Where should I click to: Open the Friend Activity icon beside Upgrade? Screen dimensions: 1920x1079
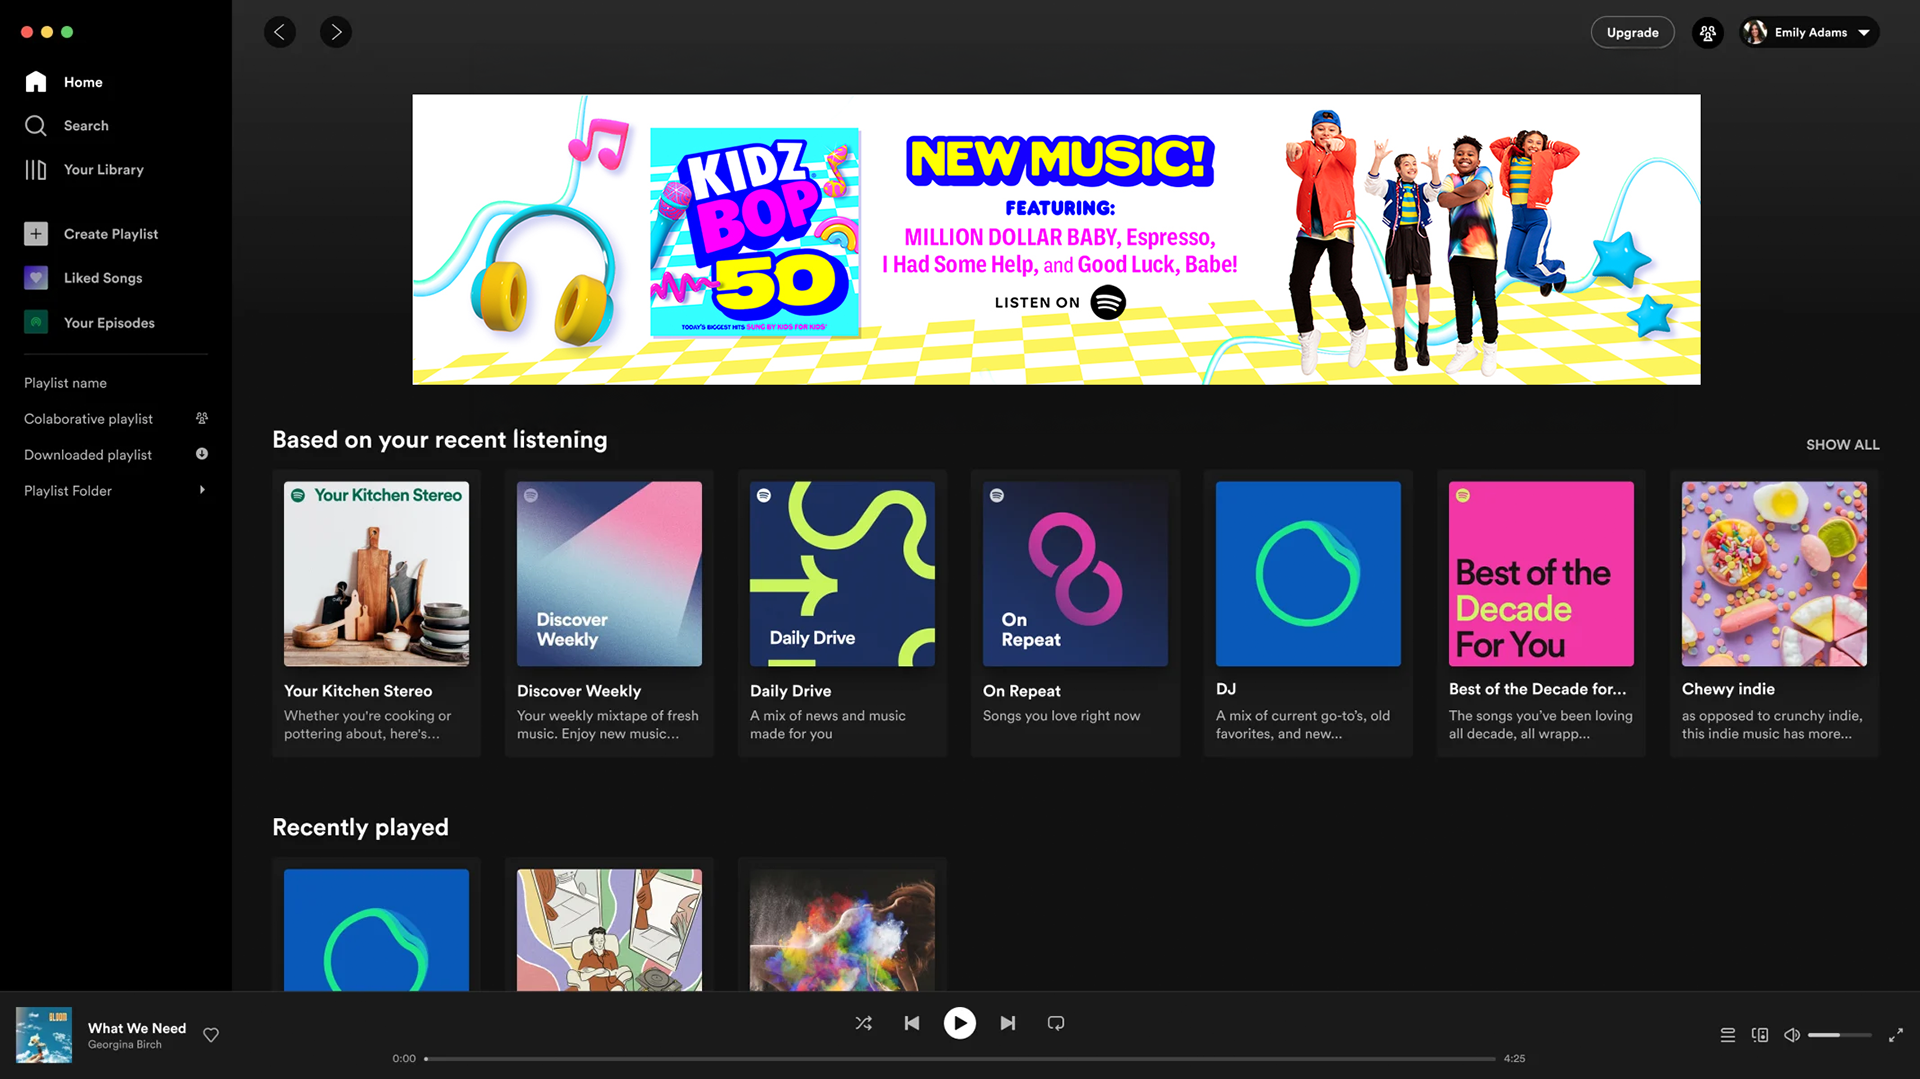coord(1708,33)
